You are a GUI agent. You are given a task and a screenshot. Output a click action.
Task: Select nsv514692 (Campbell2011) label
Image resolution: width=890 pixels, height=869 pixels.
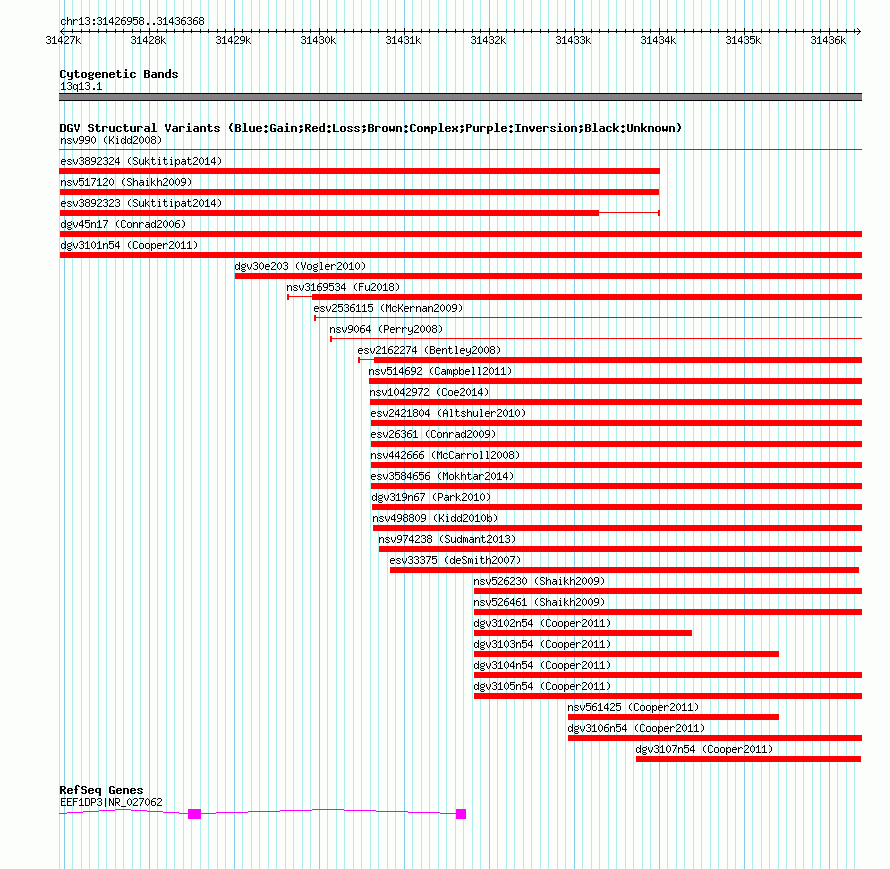click(440, 371)
